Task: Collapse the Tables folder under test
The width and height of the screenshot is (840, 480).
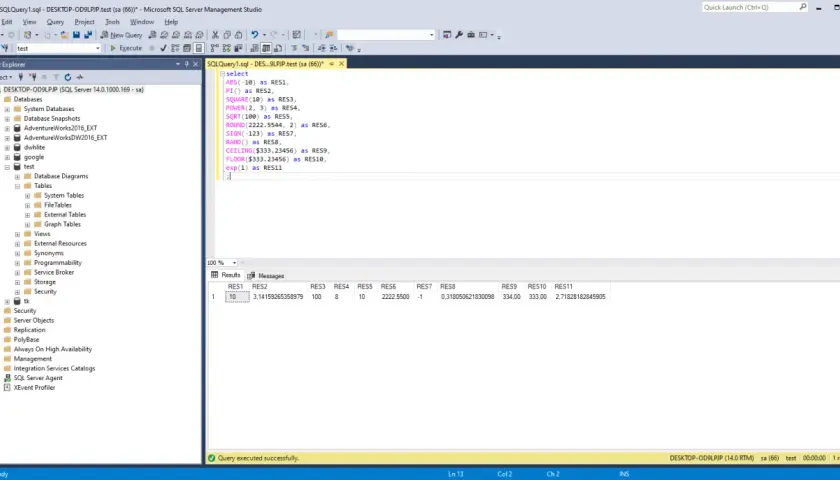Action: (17, 186)
